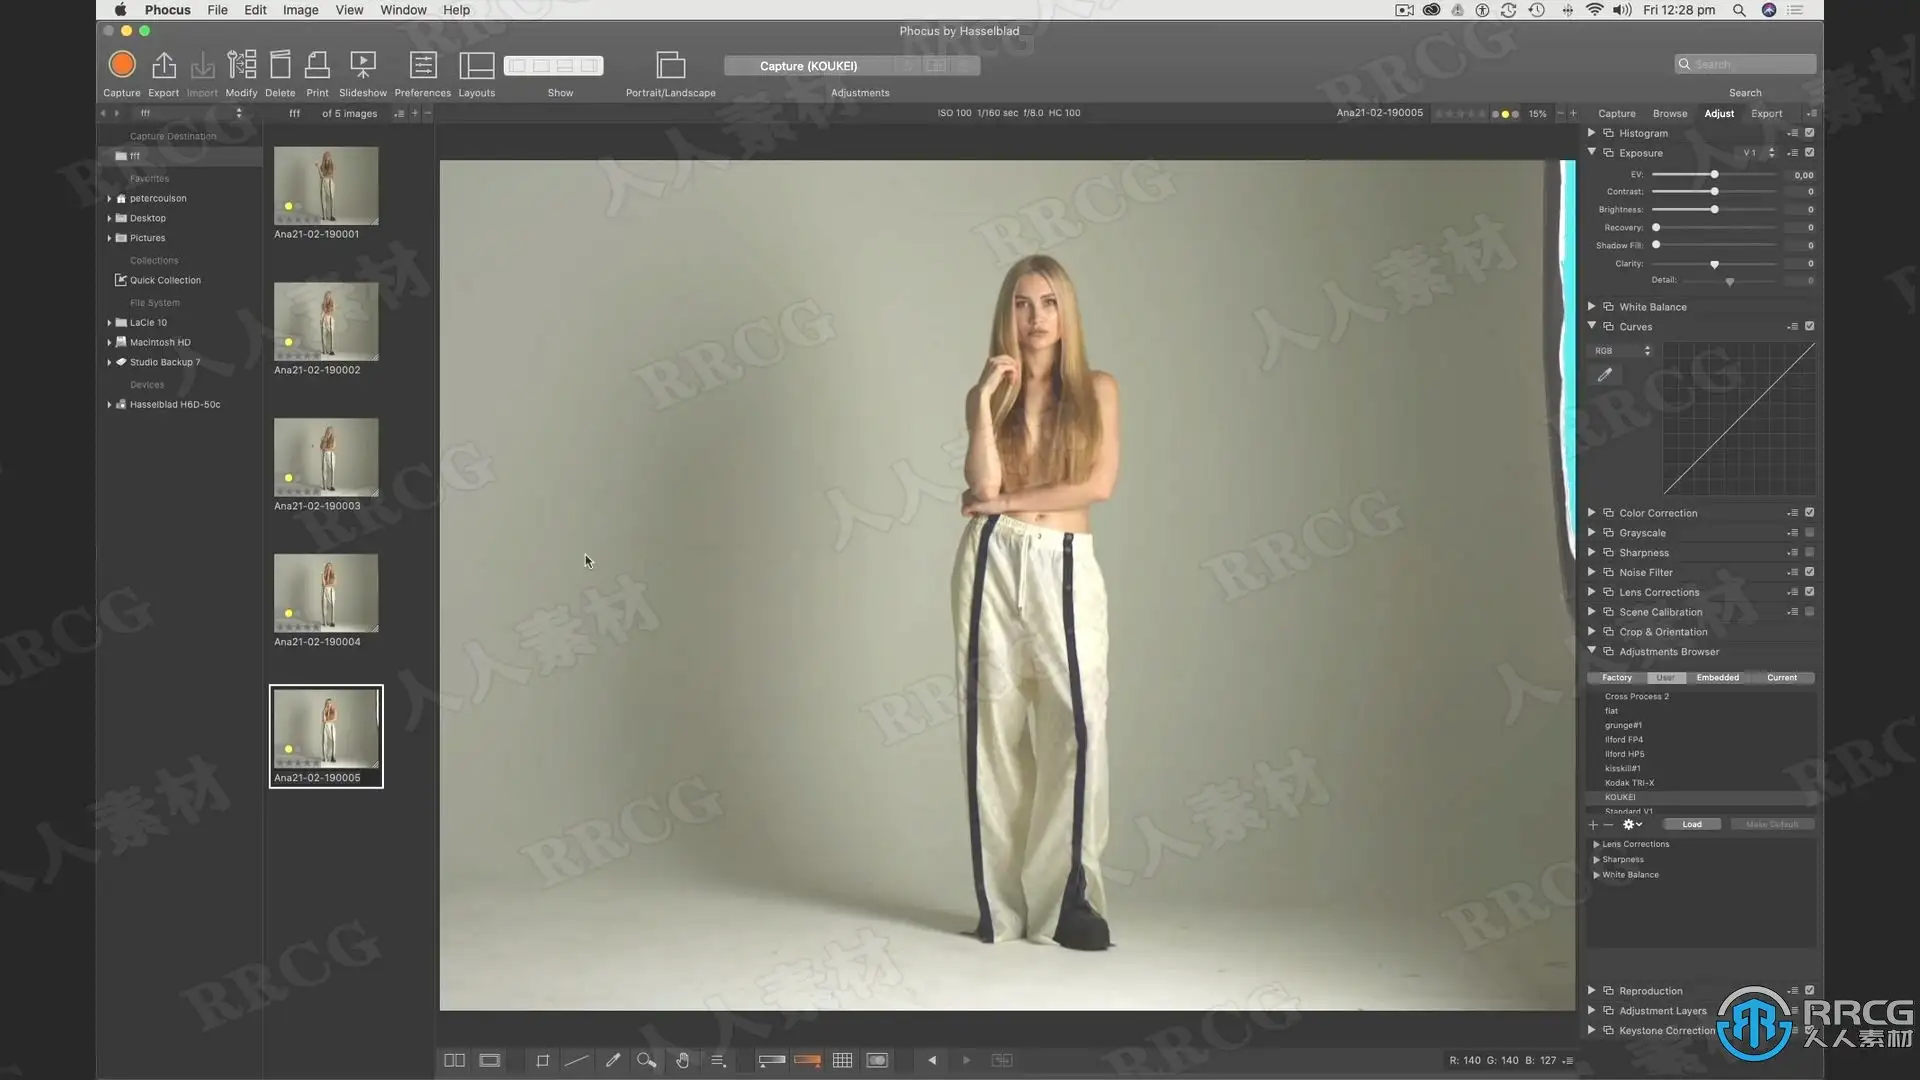Switch to side-by-side compare view icon
Viewport: 1920px width, 1080px height.
point(454,1061)
